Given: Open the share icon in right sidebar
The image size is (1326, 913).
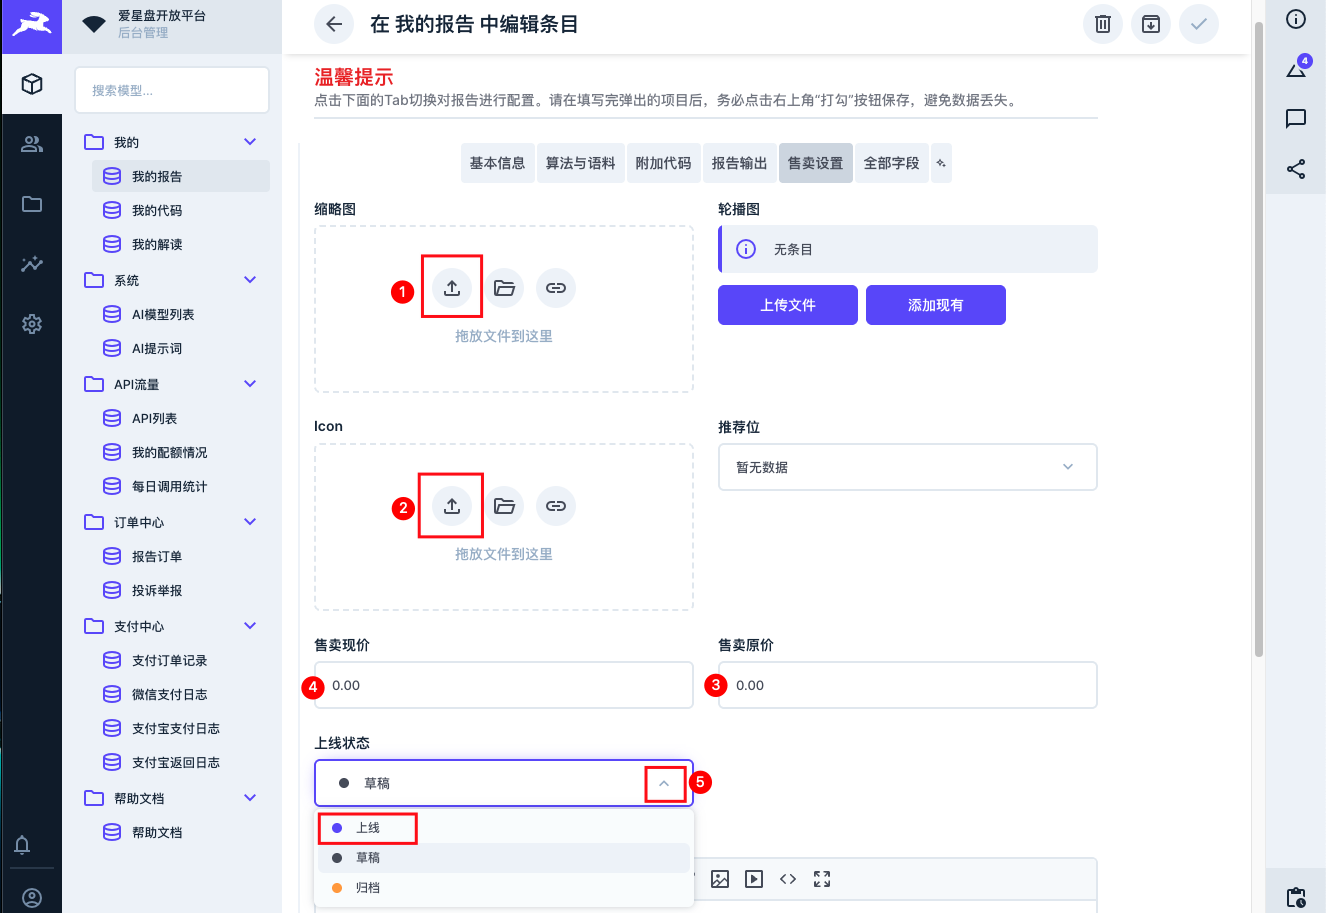Looking at the screenshot, I should click(x=1296, y=169).
